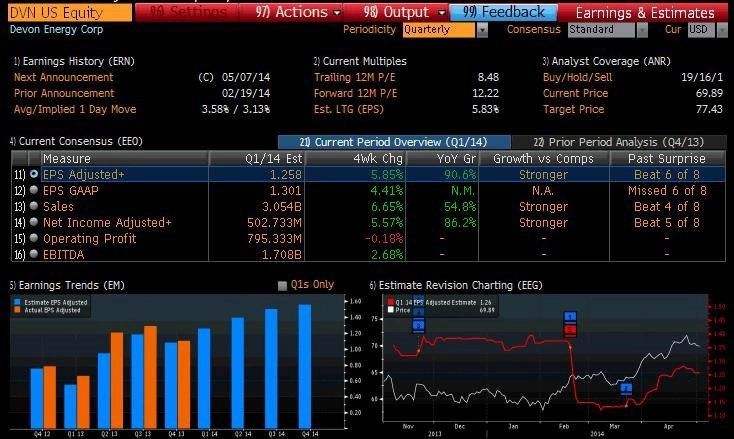Switch to Current Period Overview (Q1/14) tab
The height and width of the screenshot is (439, 734).
tap(394, 142)
